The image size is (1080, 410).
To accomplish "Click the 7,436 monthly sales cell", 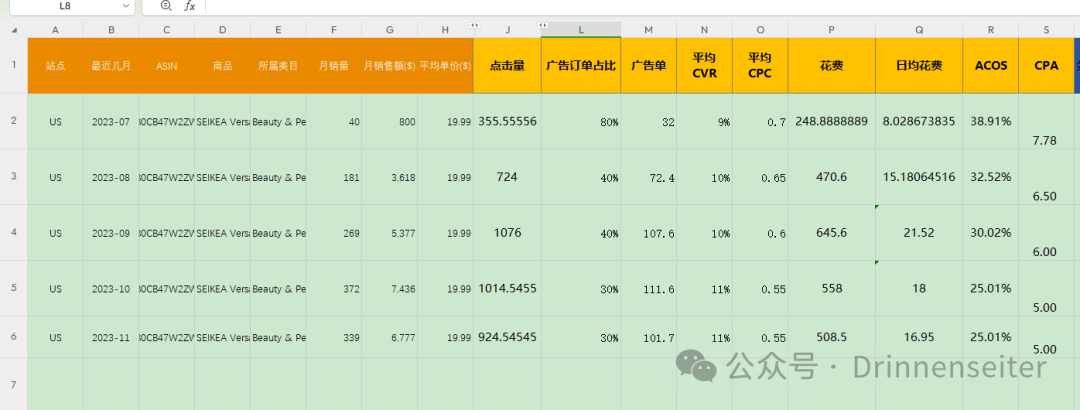I will coord(390,289).
